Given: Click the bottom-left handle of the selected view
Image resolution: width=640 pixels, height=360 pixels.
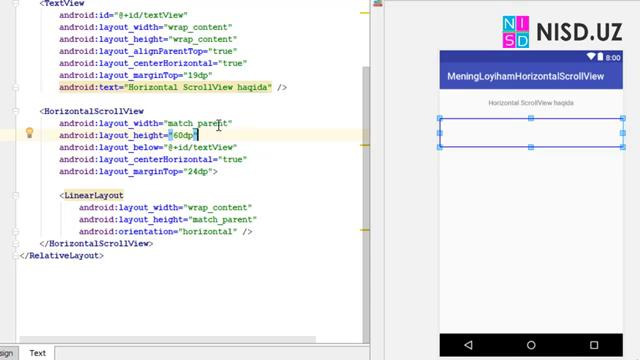Looking at the screenshot, I should (440, 147).
